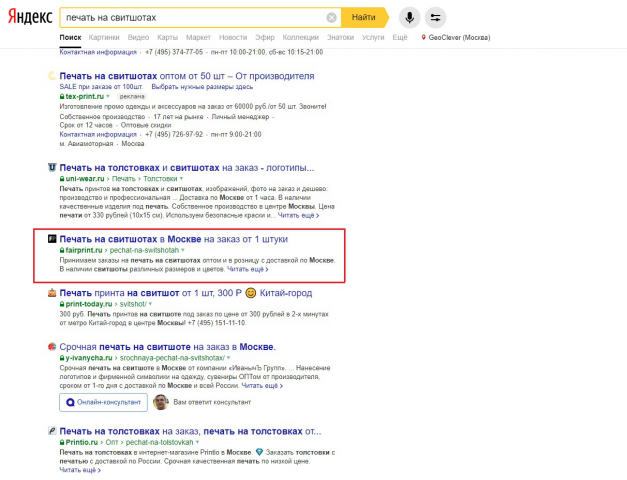
Task: Switch to the Картинки tab
Action: coord(104,37)
